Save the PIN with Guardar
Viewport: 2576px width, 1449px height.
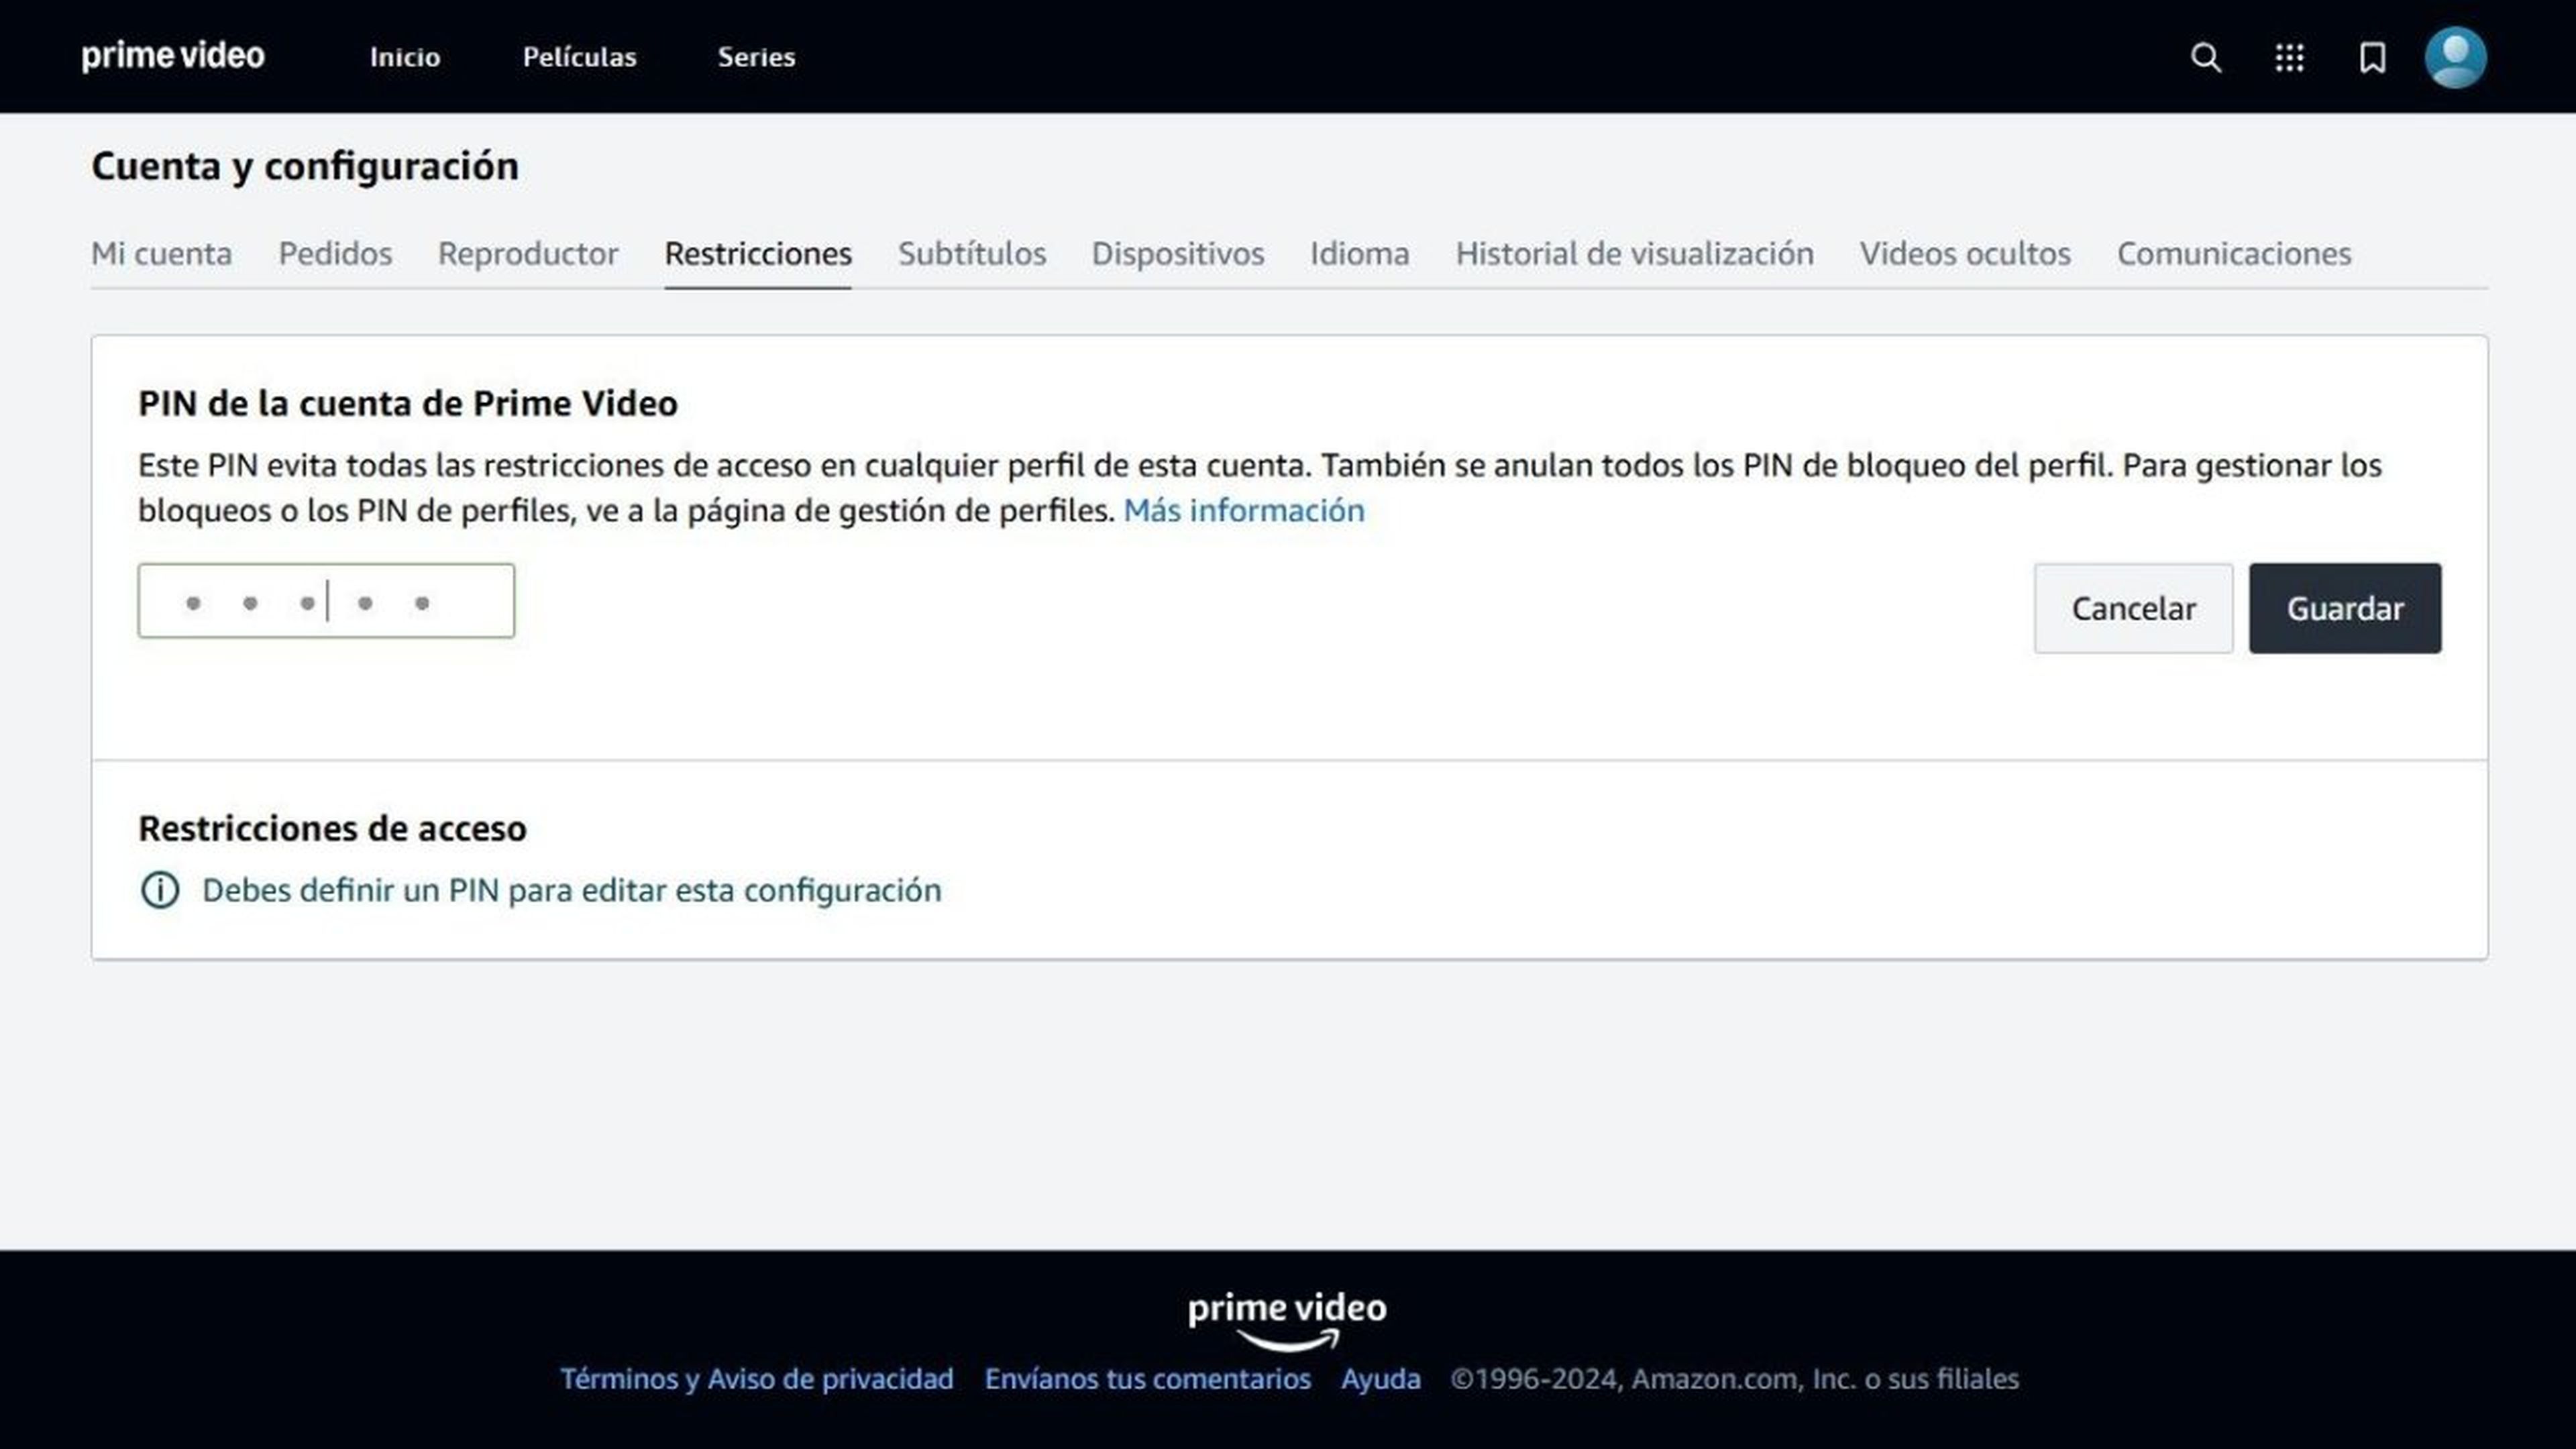pyautogui.click(x=2345, y=608)
